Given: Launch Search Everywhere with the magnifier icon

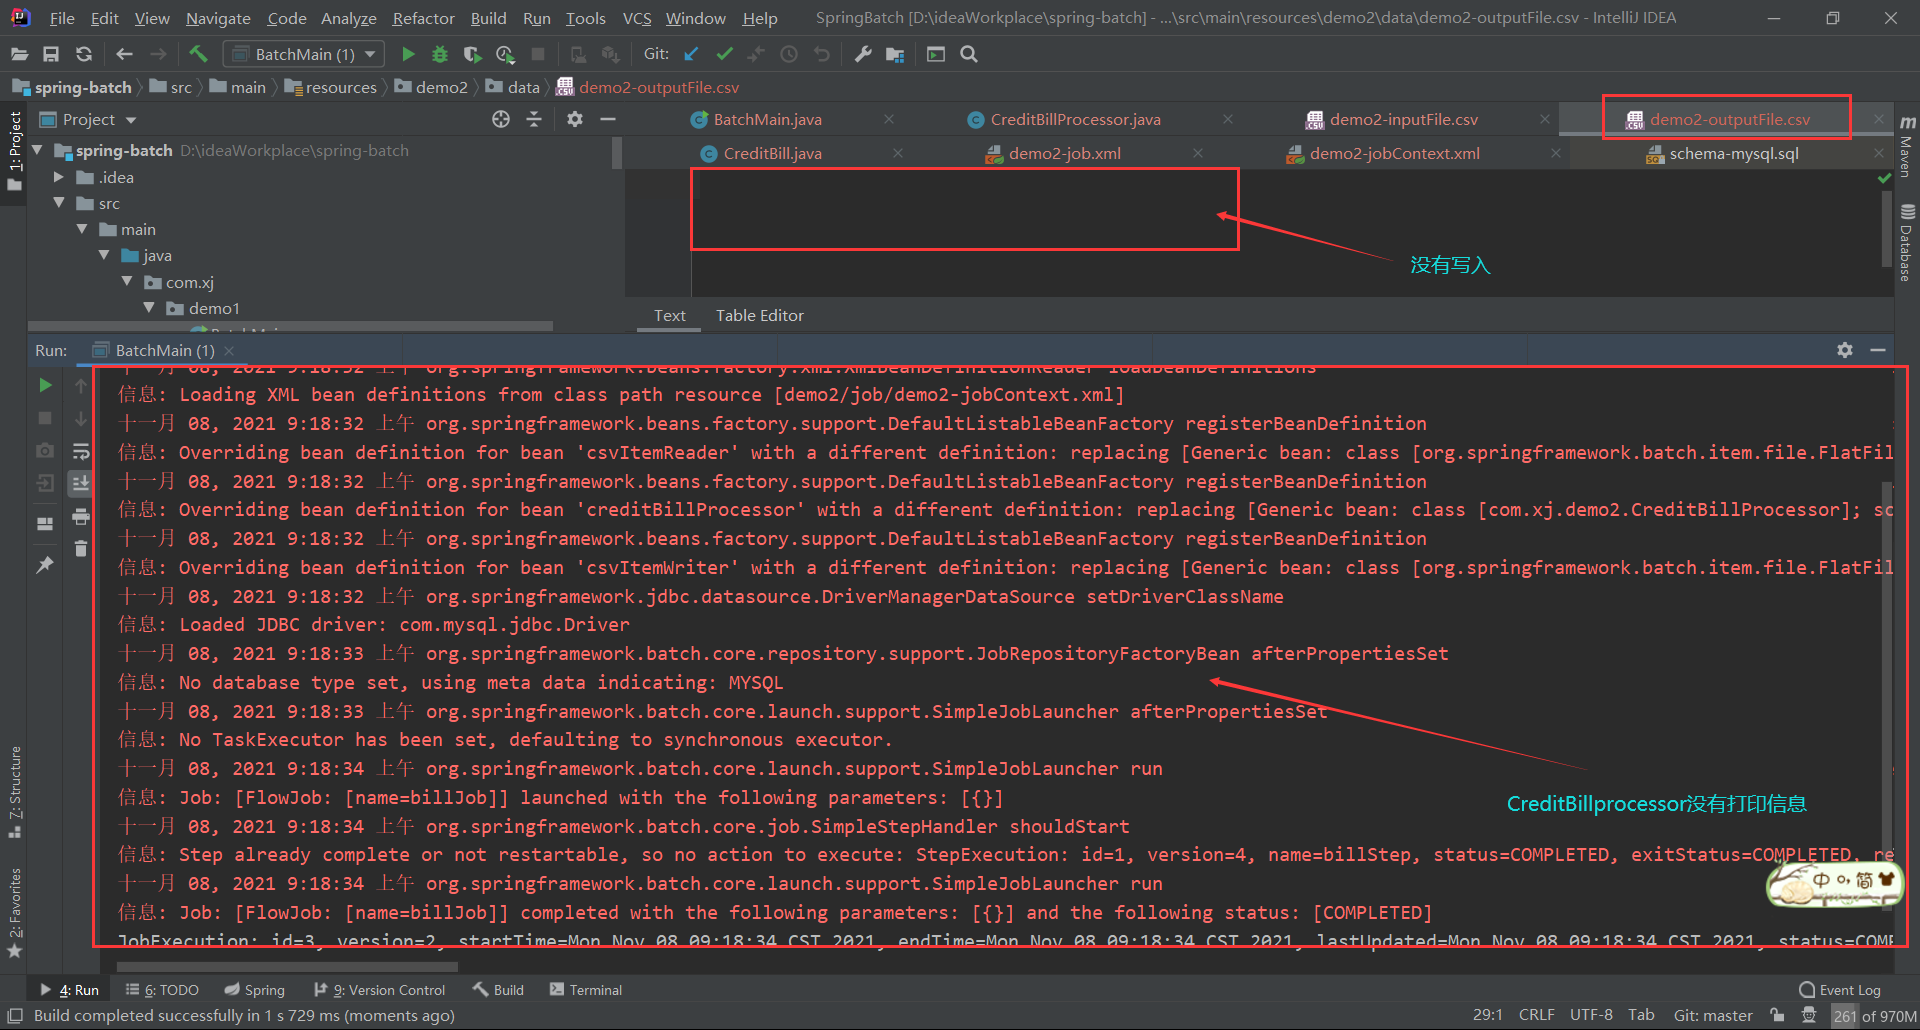Looking at the screenshot, I should 968,54.
